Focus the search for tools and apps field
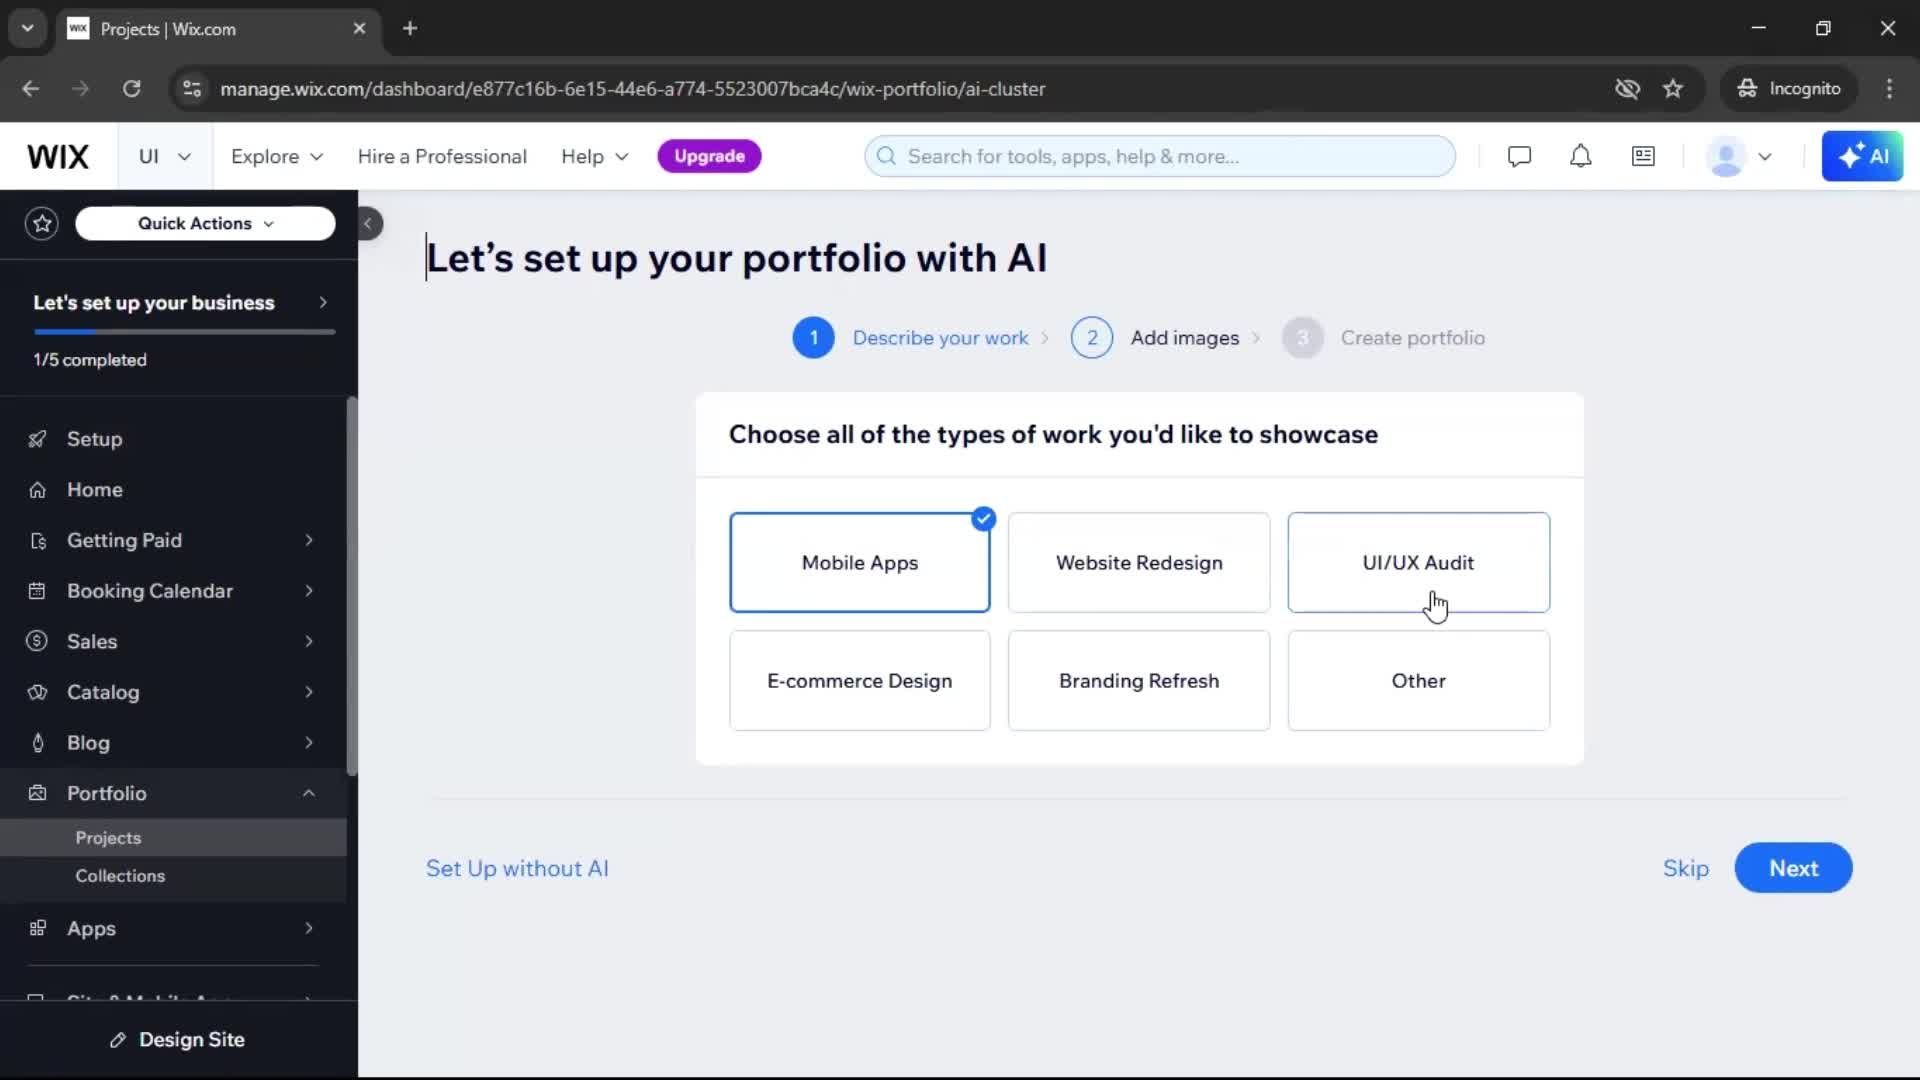The height and width of the screenshot is (1080, 1920). [1159, 156]
